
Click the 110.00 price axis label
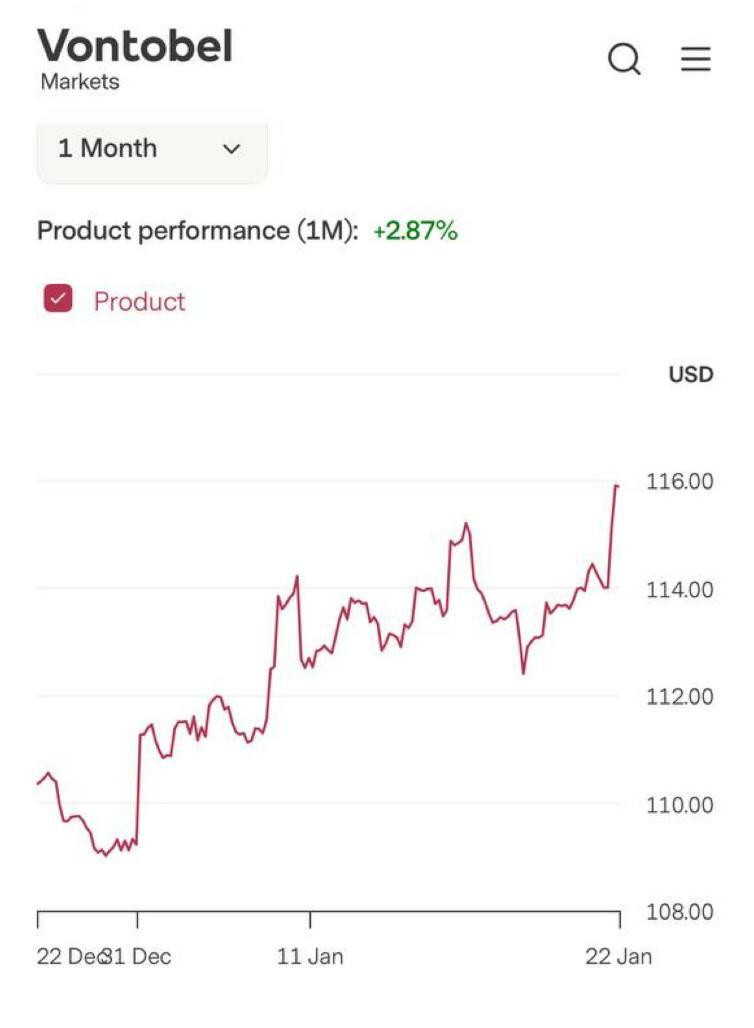tap(680, 805)
